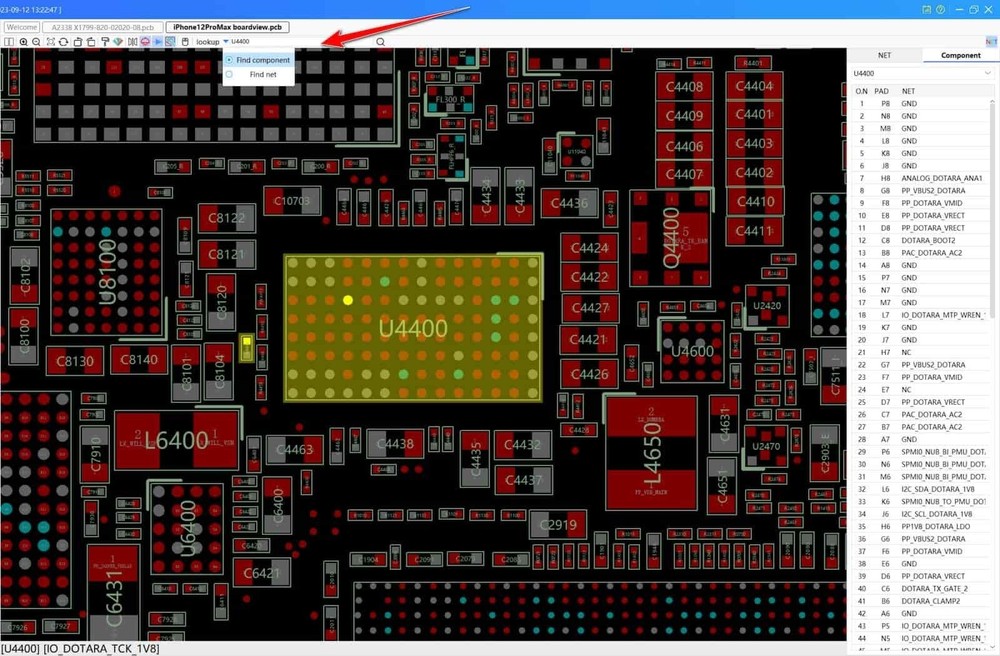Click the green diamond color settings icon
Viewport: 1000px width, 656px height.
[118, 42]
